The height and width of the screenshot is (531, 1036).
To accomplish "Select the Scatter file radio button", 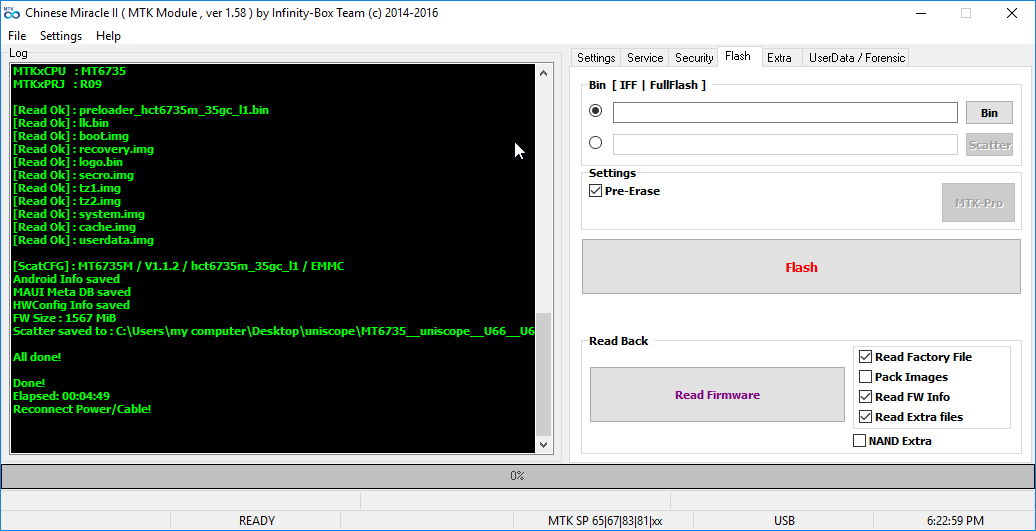I will click(x=595, y=143).
